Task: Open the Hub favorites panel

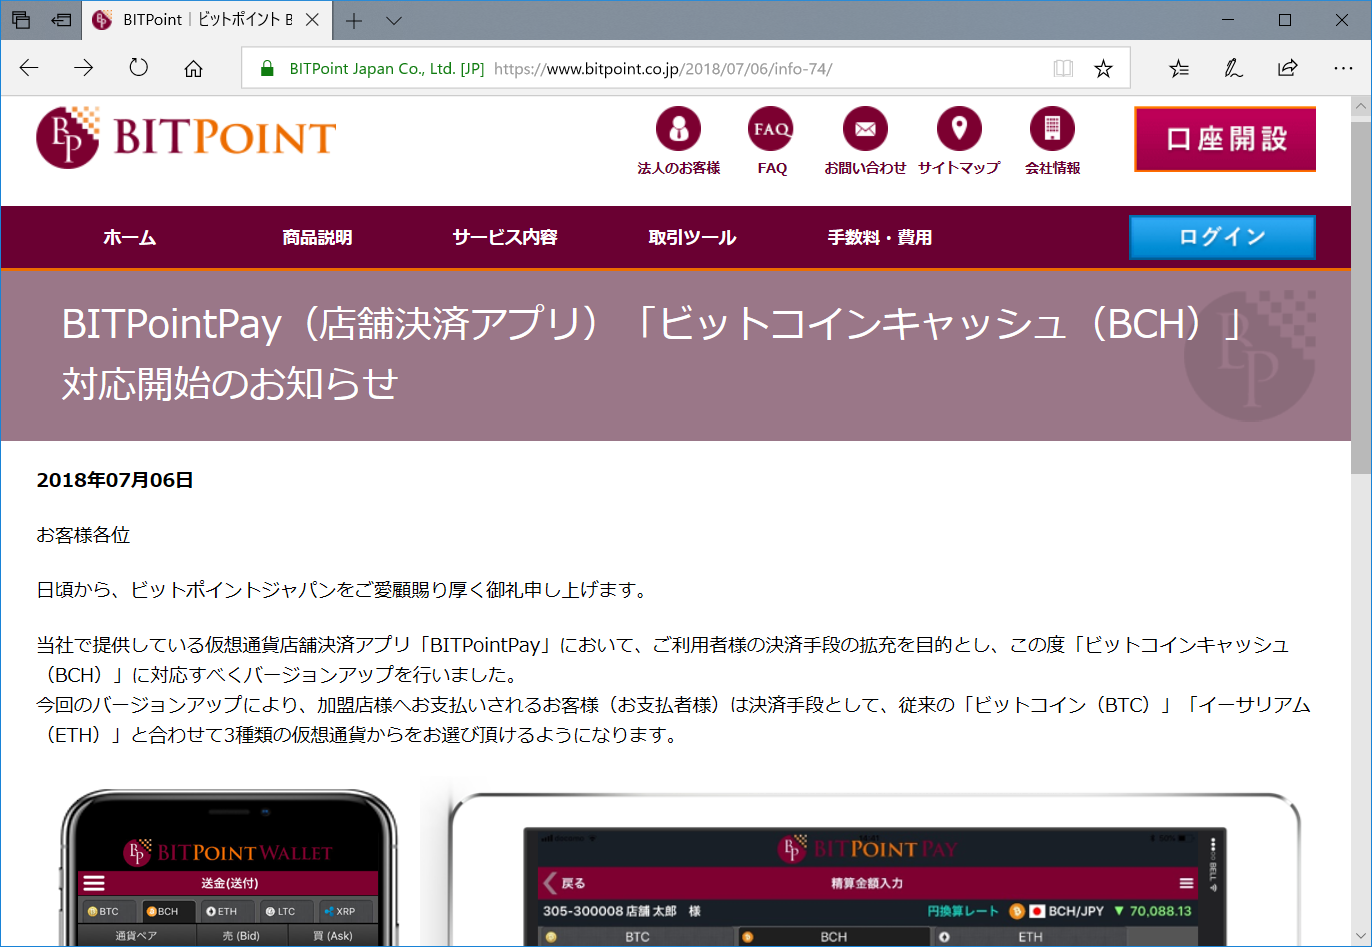Action: coord(1178,67)
